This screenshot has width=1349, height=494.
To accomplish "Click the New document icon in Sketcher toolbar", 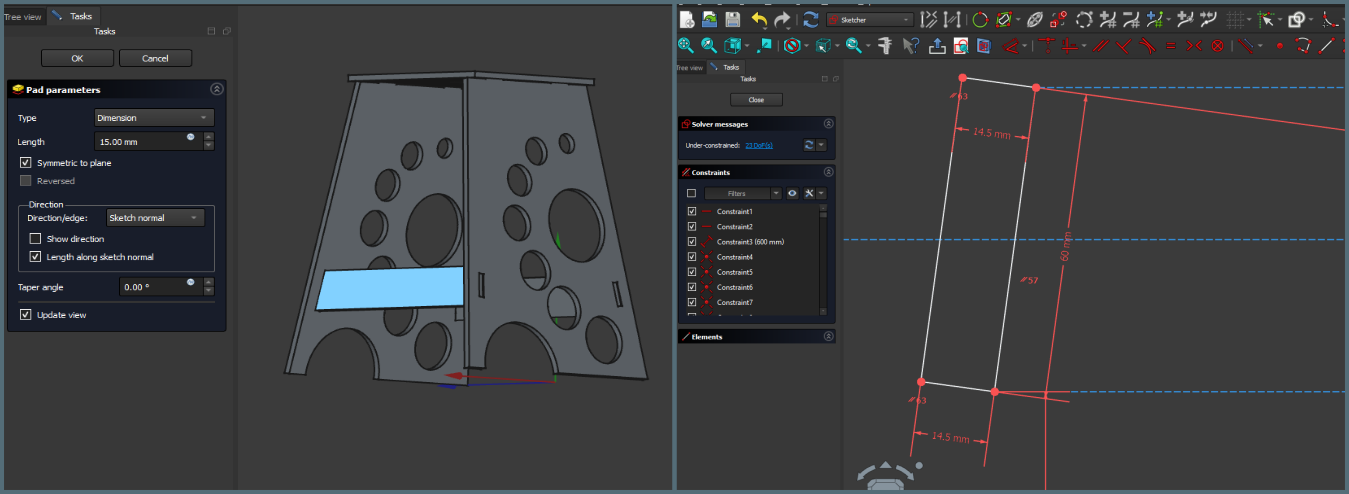I will point(687,20).
